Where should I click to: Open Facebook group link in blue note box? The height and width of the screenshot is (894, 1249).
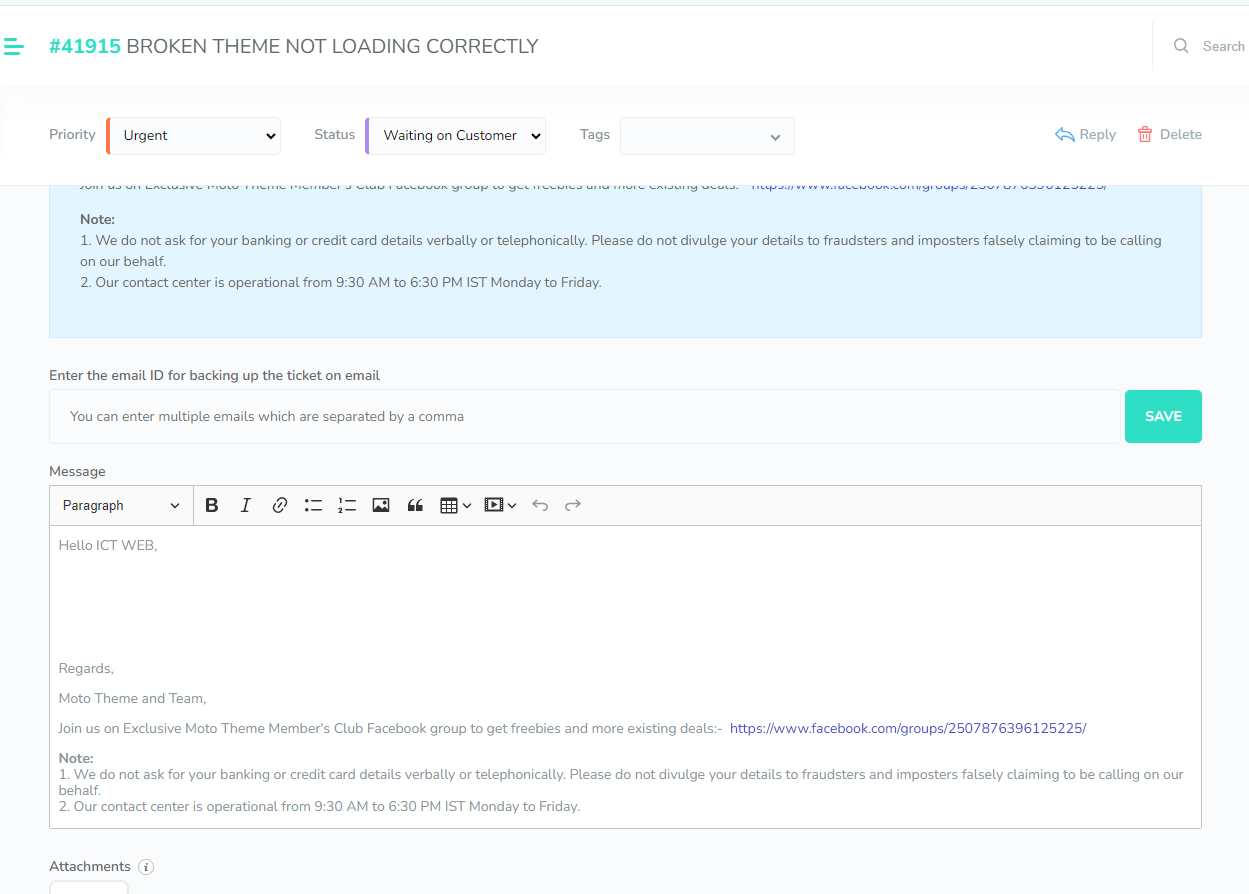[x=929, y=186]
